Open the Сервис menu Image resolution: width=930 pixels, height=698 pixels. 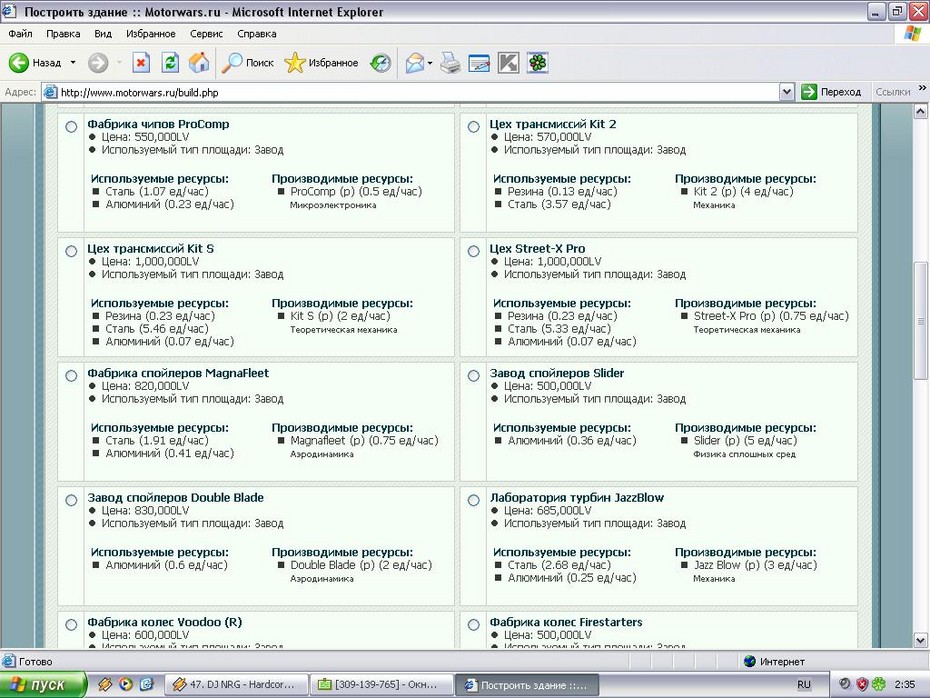206,34
